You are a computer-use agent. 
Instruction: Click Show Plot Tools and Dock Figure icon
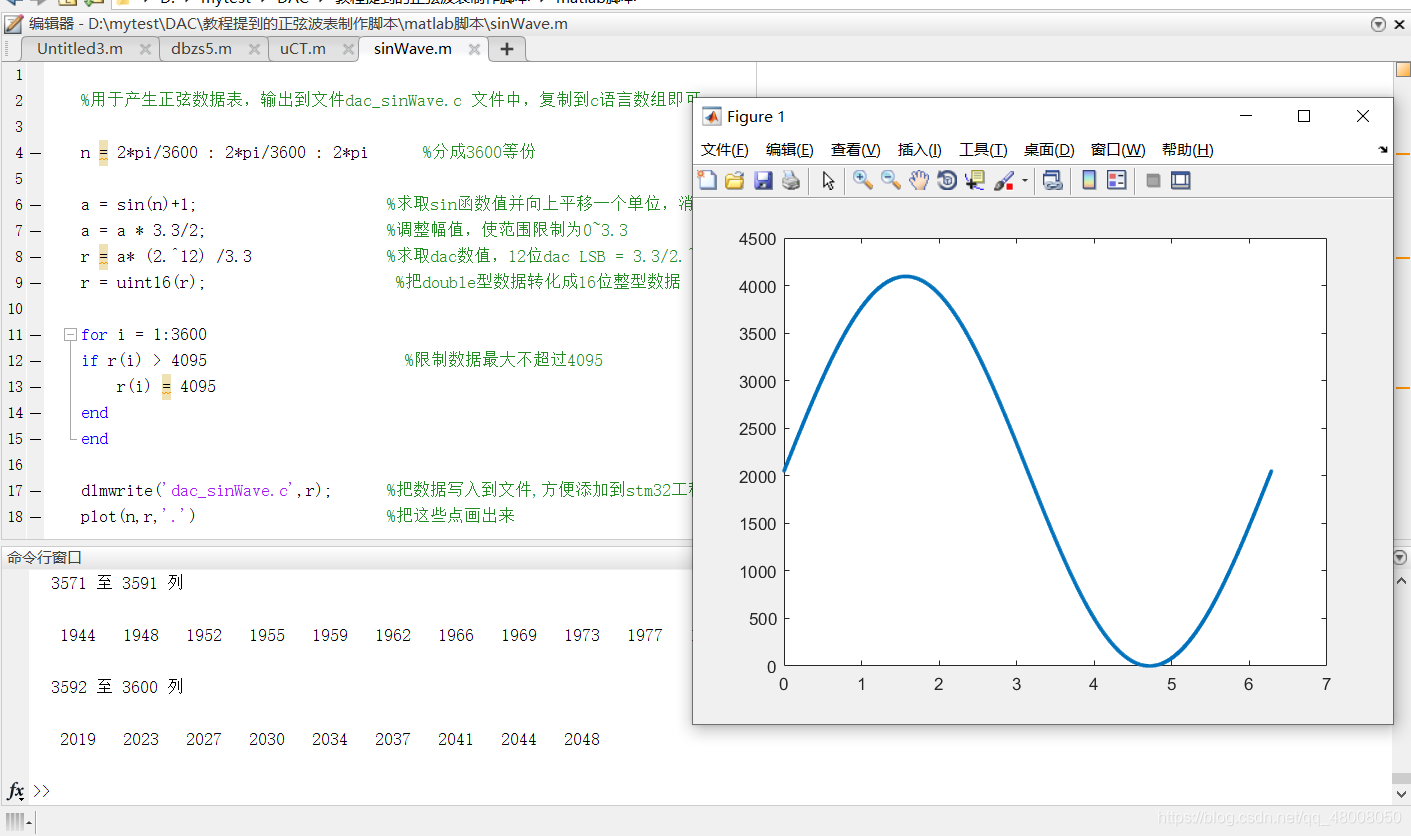click(1181, 180)
